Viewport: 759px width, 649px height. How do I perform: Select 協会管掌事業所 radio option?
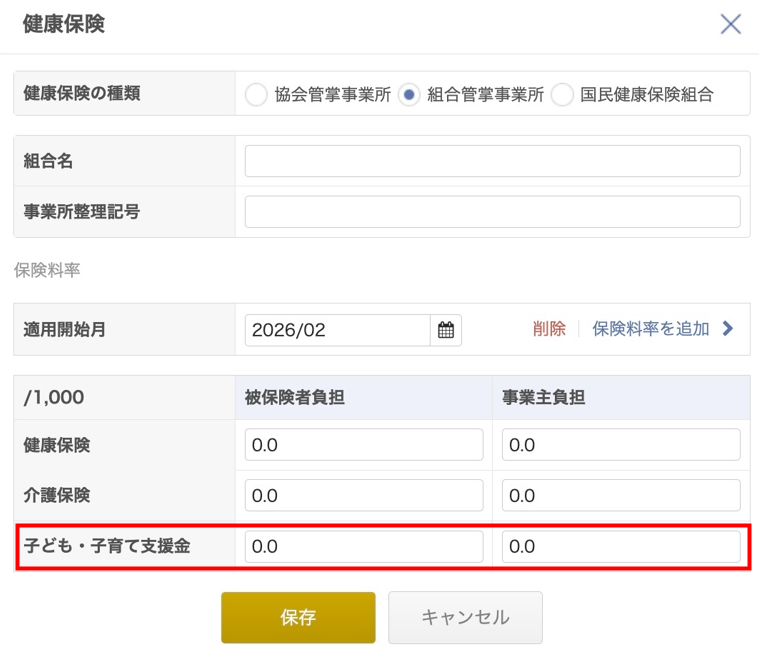(257, 95)
